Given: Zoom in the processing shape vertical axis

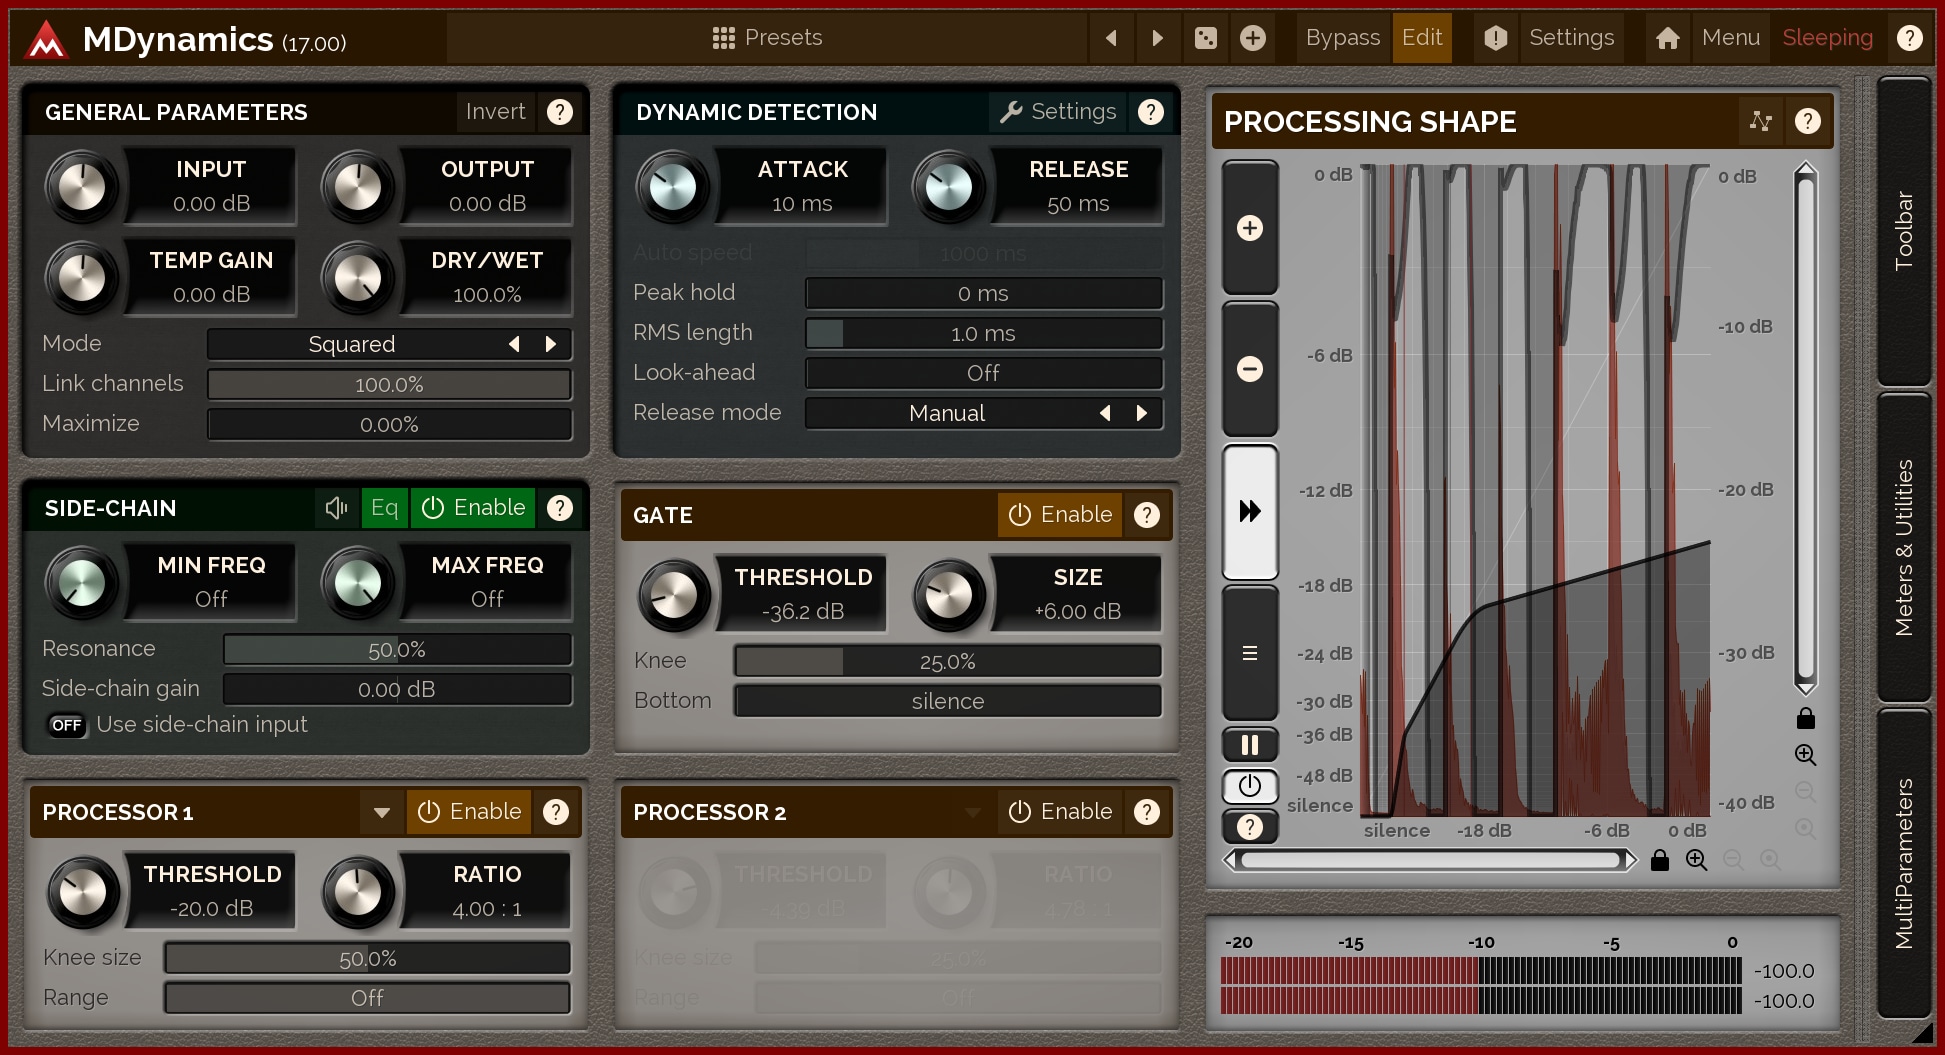Looking at the screenshot, I should point(1805,755).
